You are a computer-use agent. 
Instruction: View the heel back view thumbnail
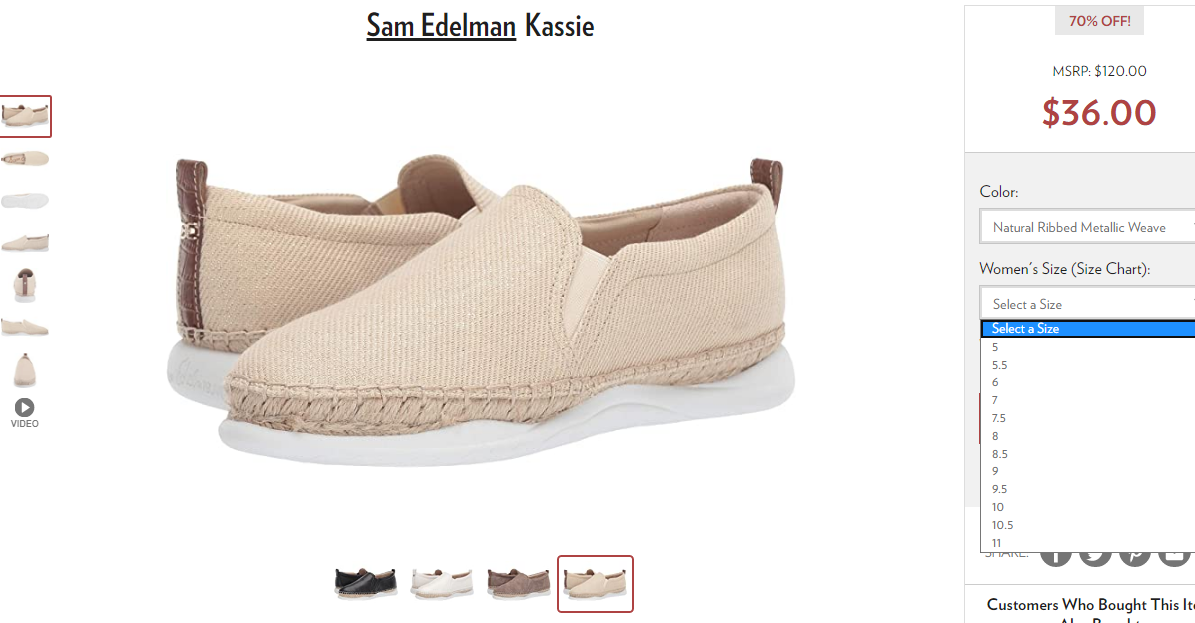pyautogui.click(x=24, y=285)
